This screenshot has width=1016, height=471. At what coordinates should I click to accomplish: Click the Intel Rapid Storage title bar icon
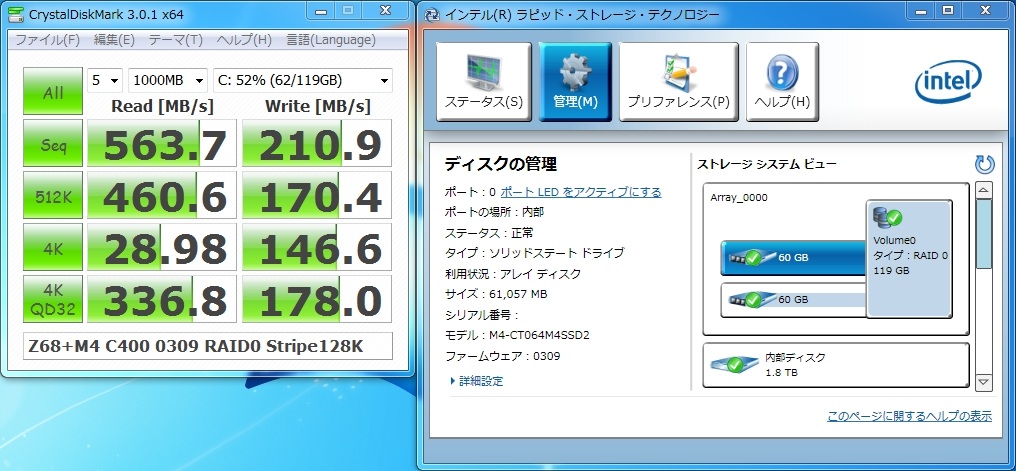433,14
